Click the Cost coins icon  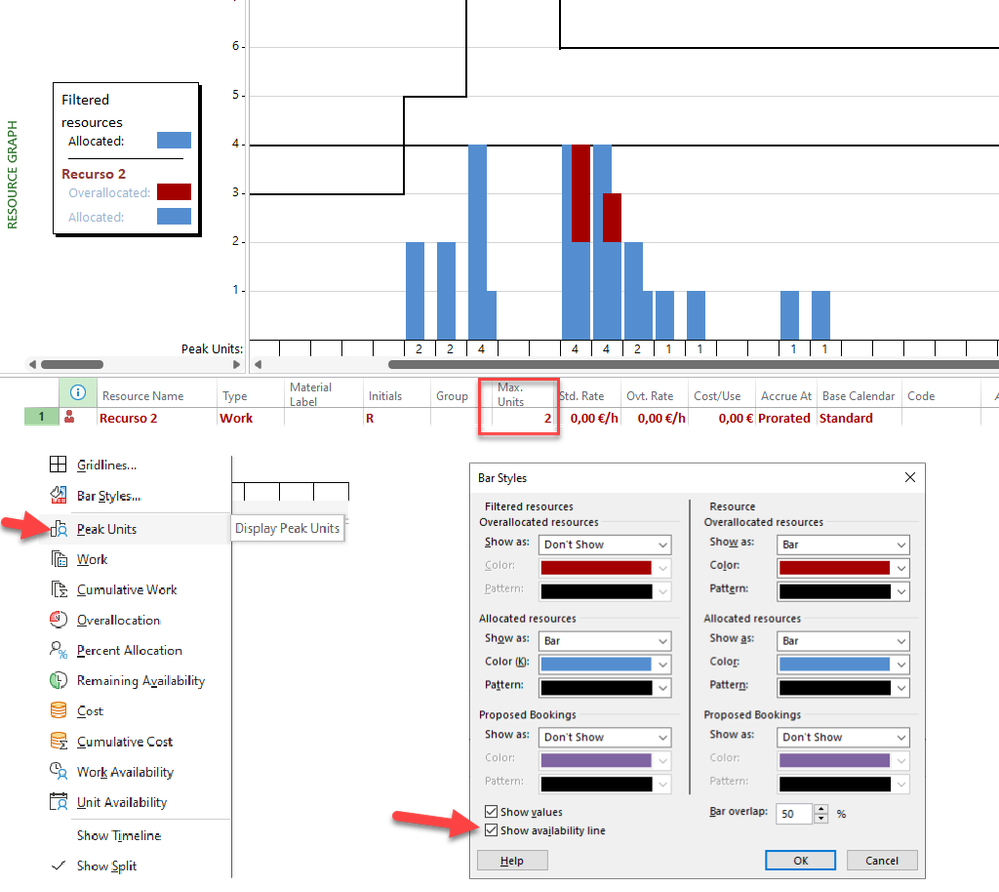pos(59,710)
